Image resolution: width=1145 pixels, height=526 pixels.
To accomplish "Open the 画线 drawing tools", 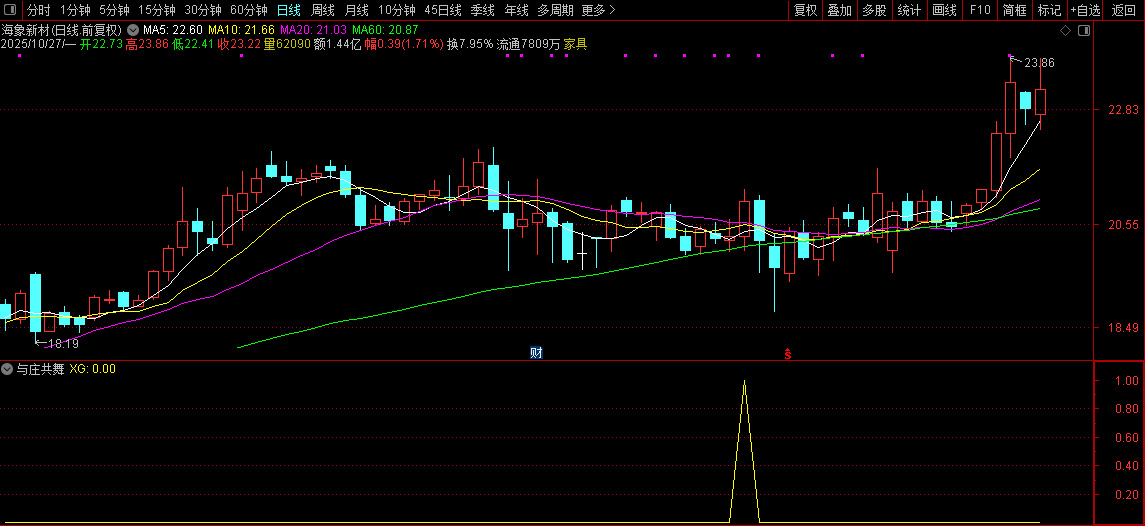I will [944, 10].
